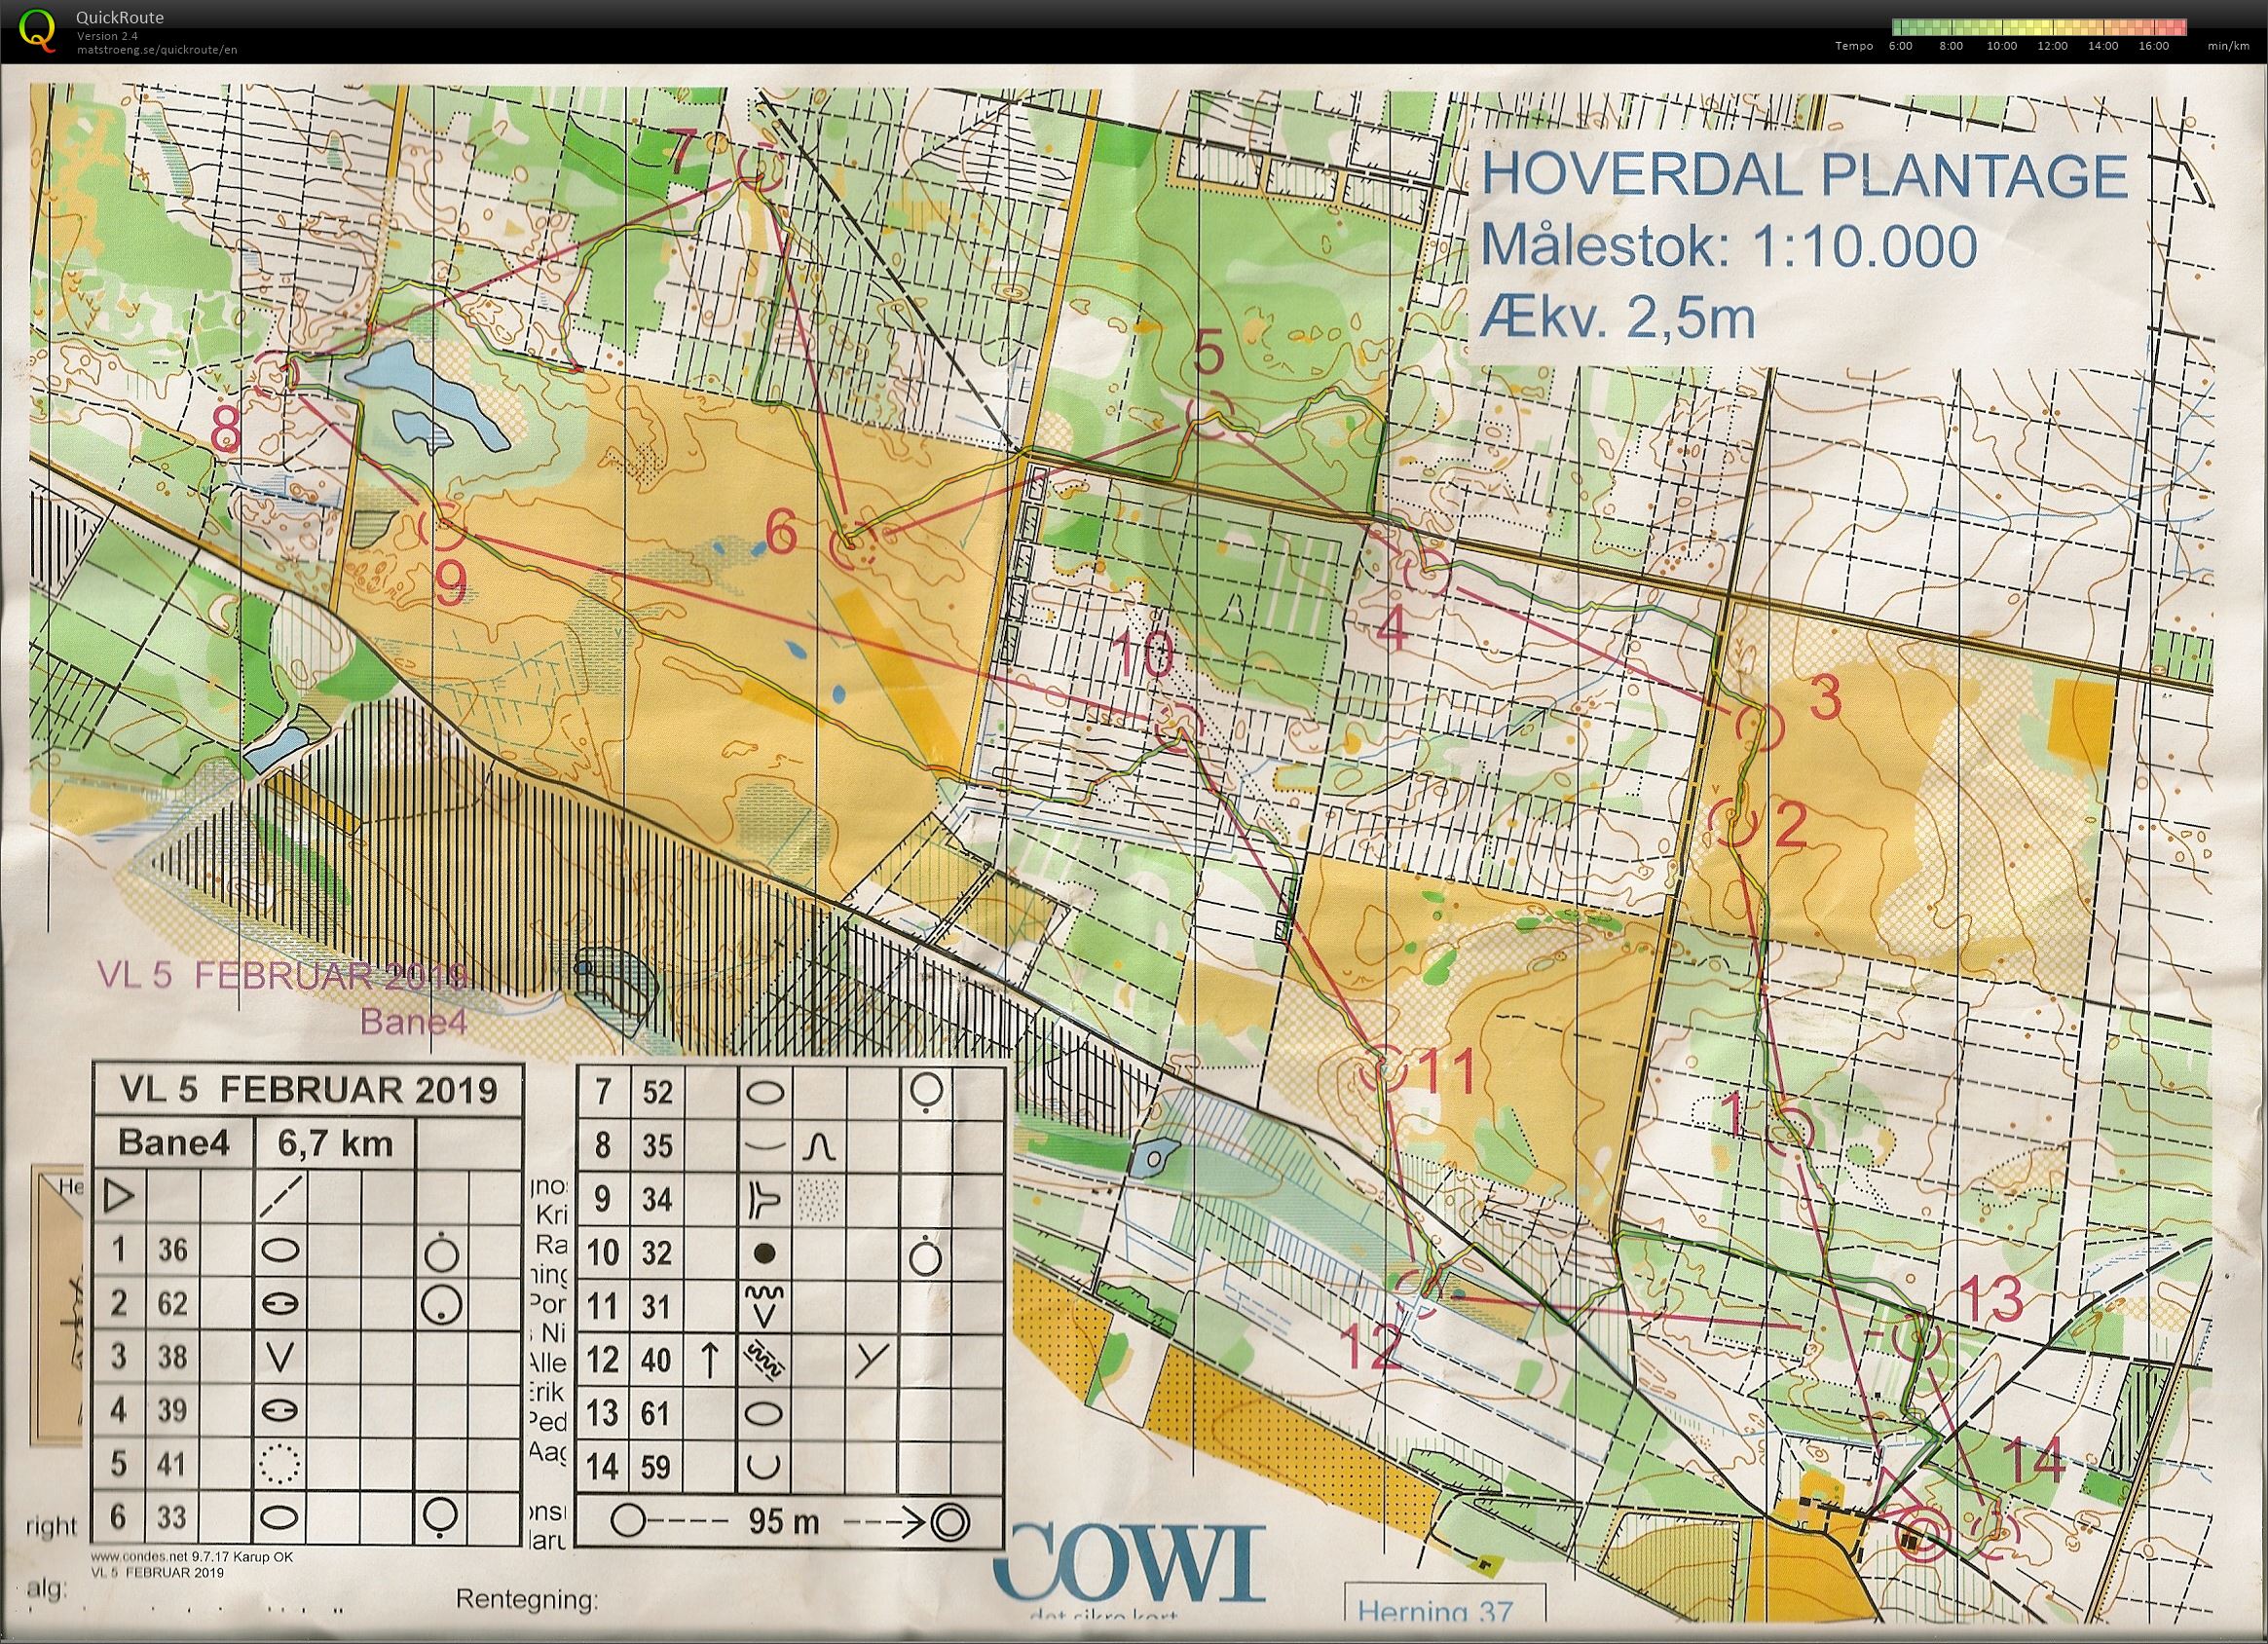Click the V symbol in code 38 row
This screenshot has height=1644, width=2268.
coord(281,1357)
